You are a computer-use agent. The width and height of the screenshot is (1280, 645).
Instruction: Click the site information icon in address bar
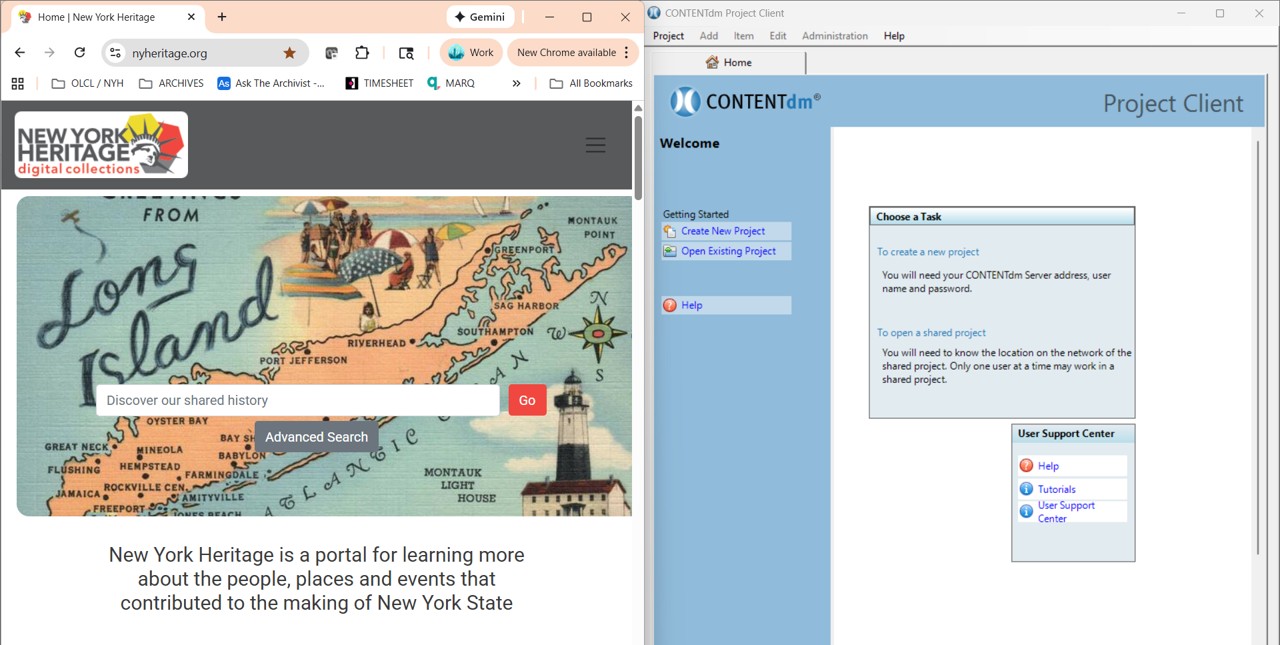point(115,53)
